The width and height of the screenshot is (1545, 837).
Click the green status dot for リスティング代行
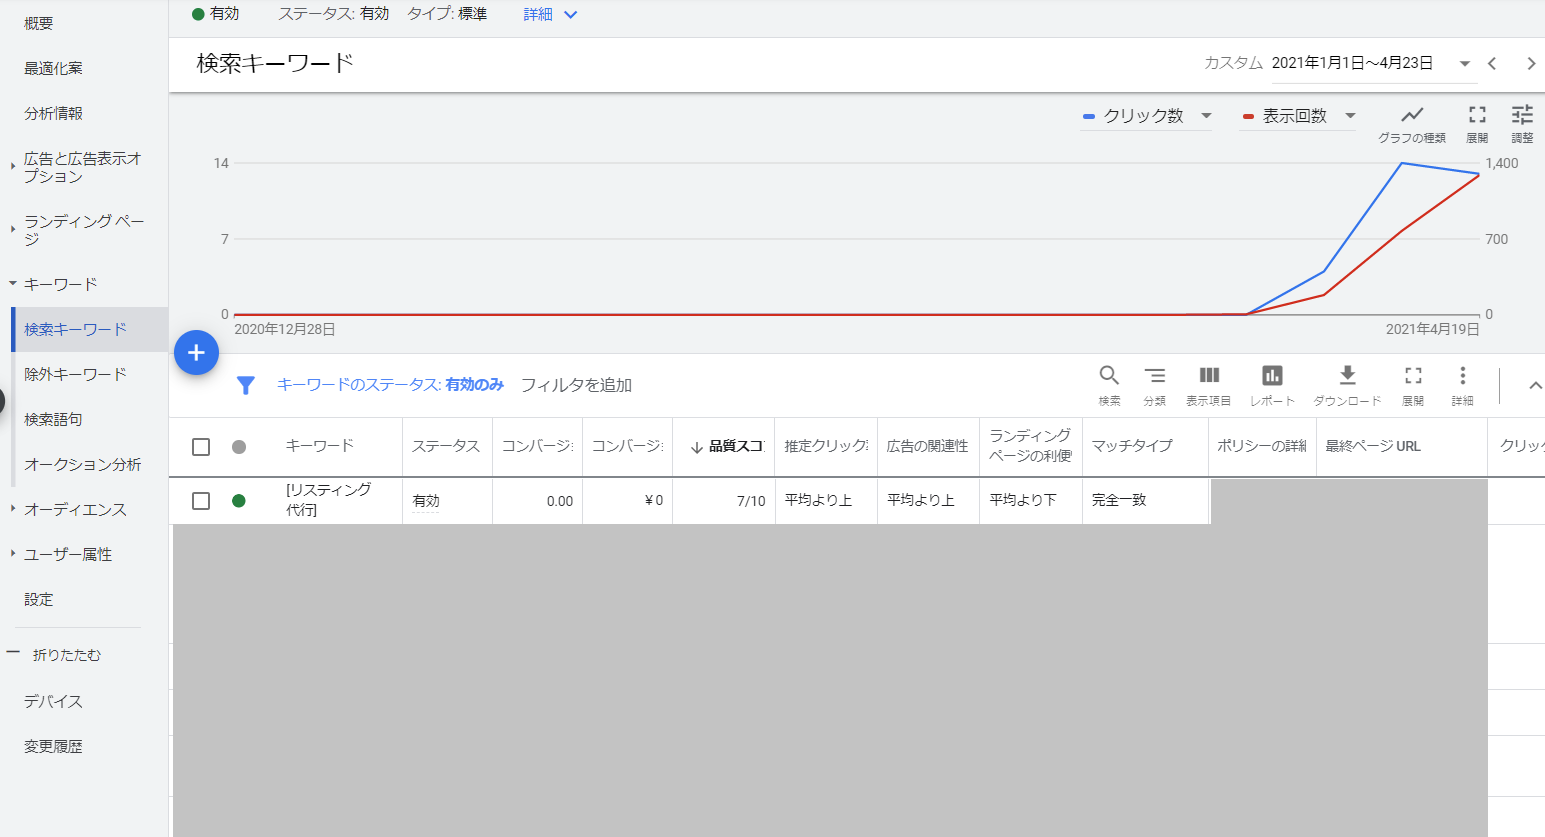point(239,500)
